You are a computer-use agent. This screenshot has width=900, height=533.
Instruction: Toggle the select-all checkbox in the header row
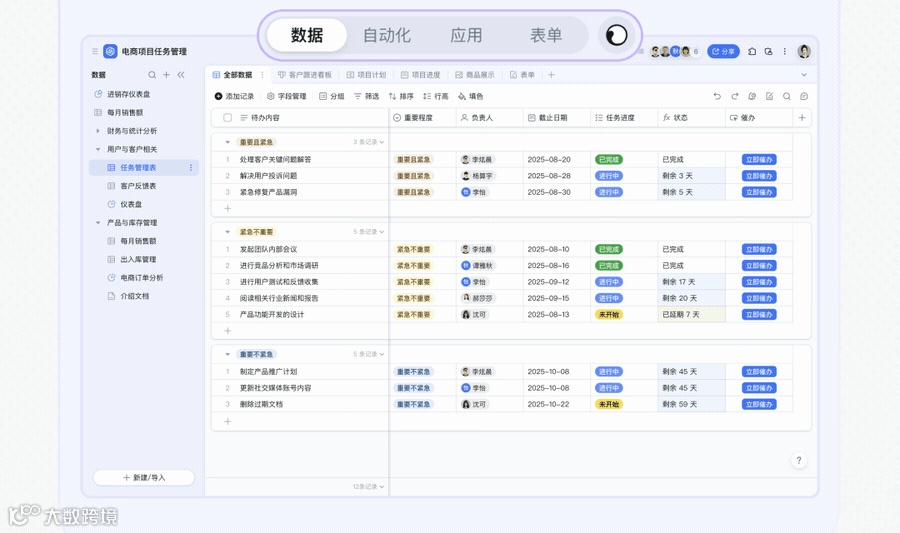pyautogui.click(x=227, y=118)
